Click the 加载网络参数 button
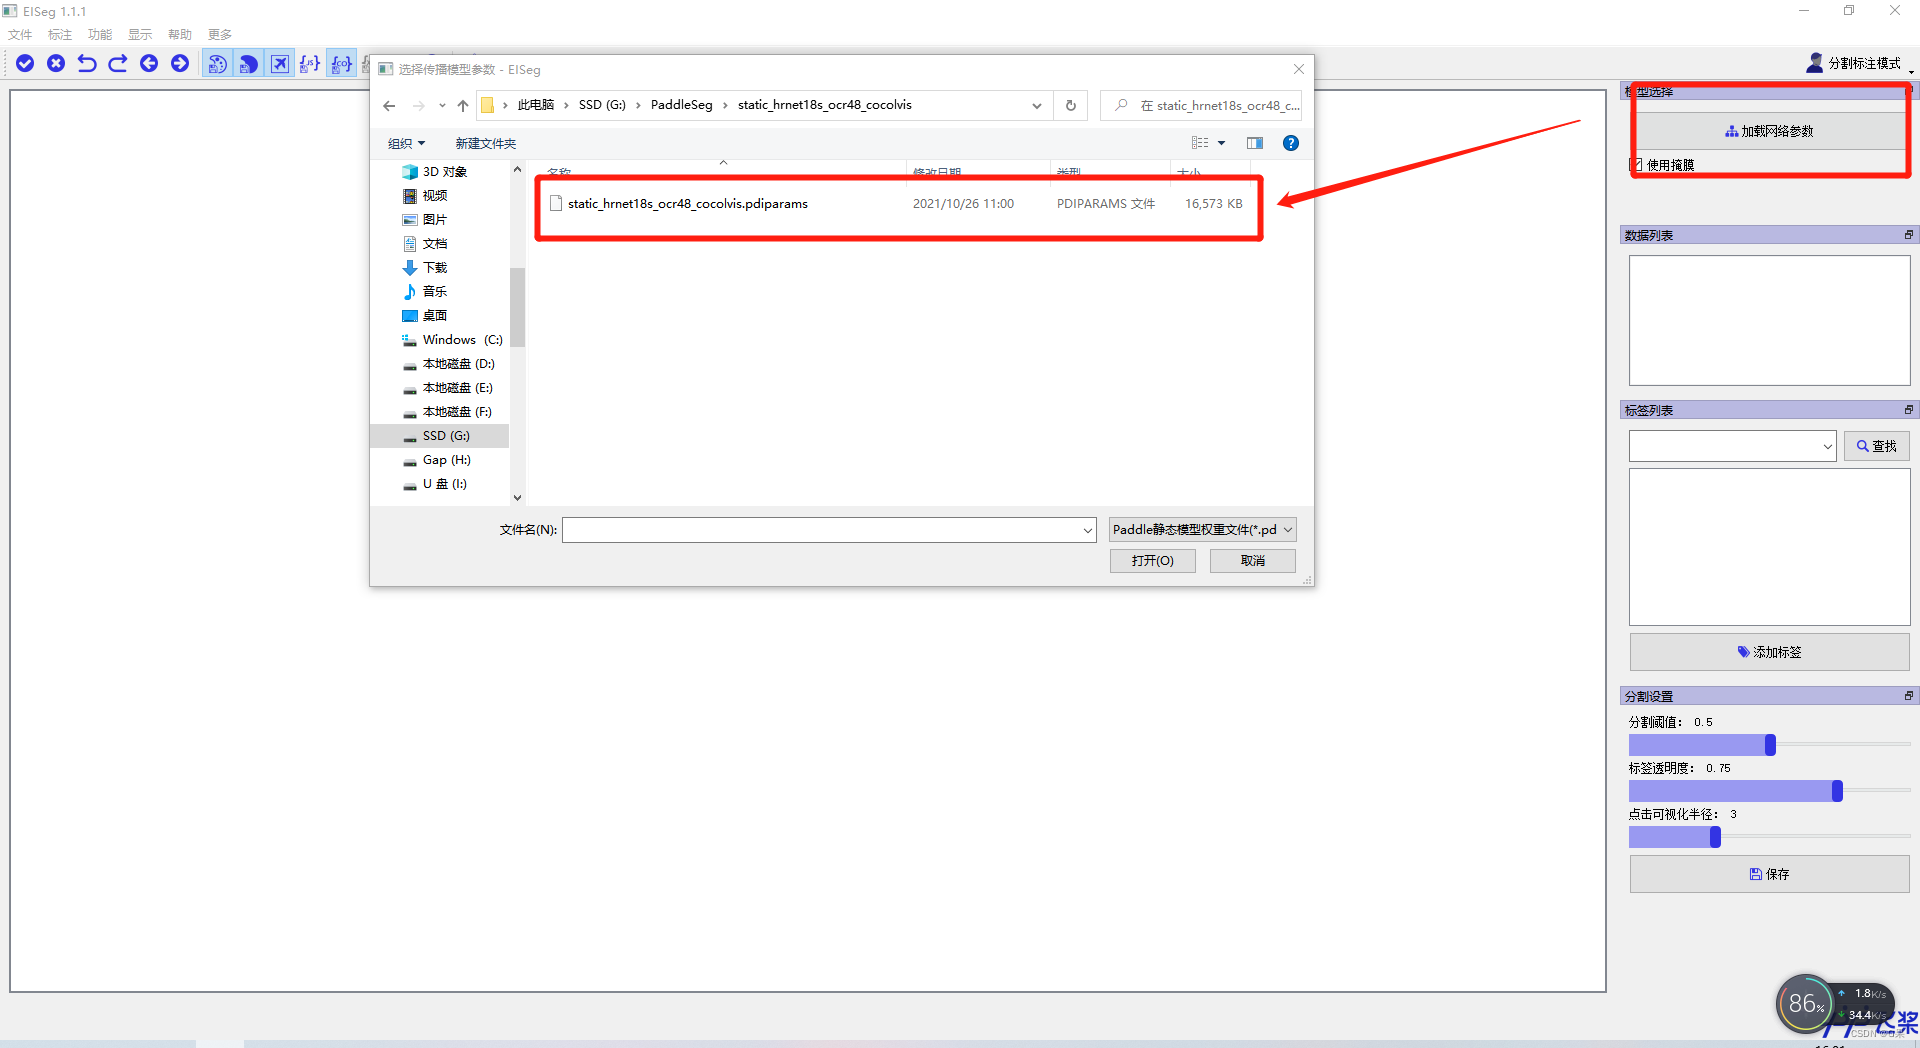1920x1048 pixels. point(1769,131)
